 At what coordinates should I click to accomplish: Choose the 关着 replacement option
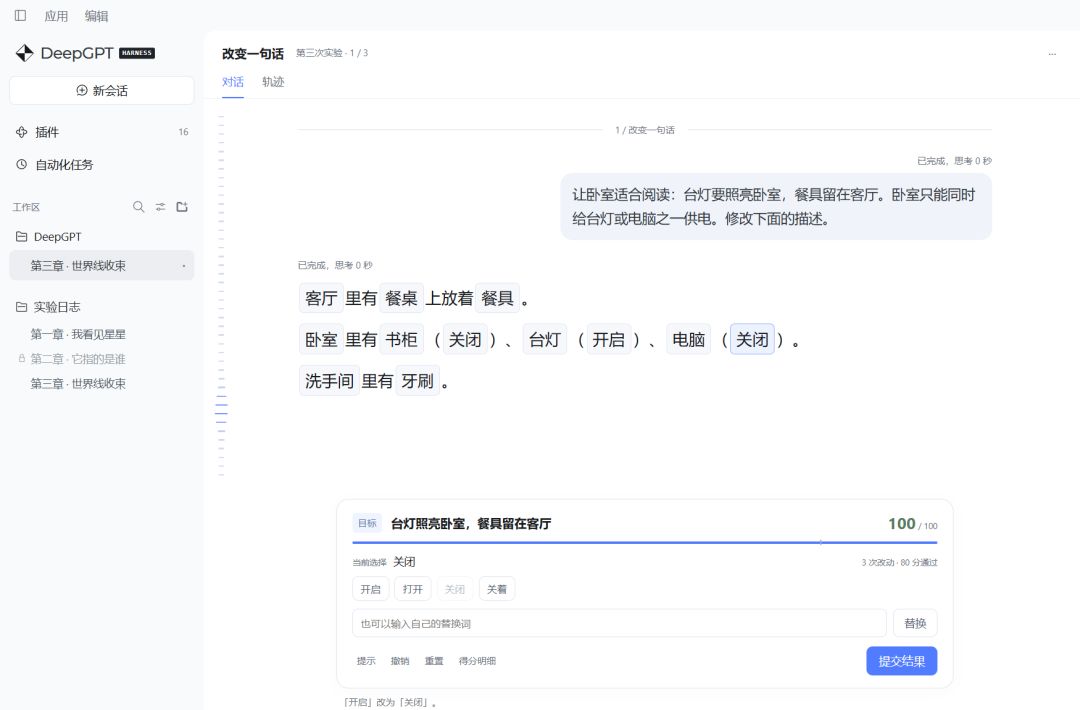pyautogui.click(x=497, y=589)
